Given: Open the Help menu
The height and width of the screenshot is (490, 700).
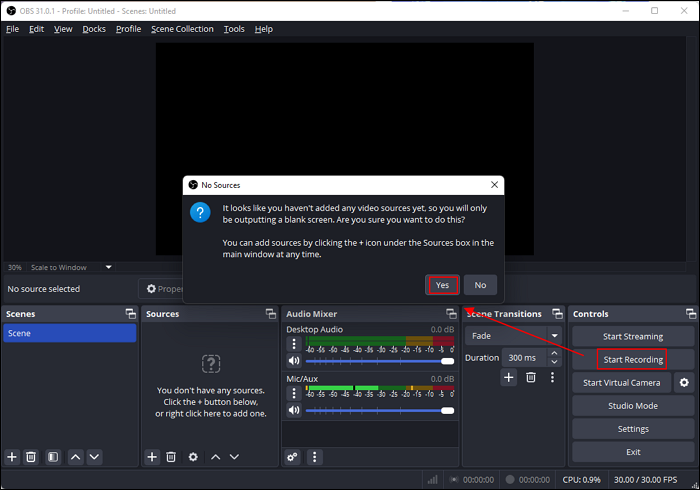Looking at the screenshot, I should (x=264, y=29).
